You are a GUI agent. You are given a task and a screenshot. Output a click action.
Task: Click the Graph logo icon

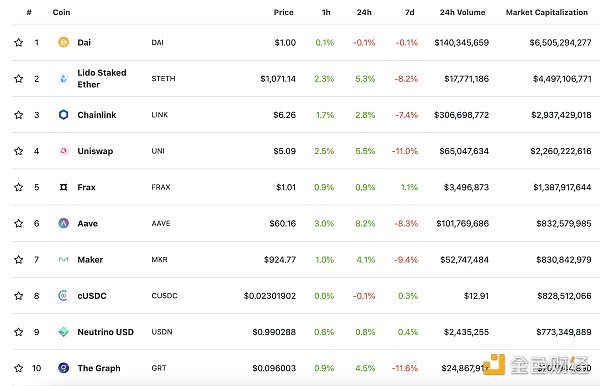64,368
